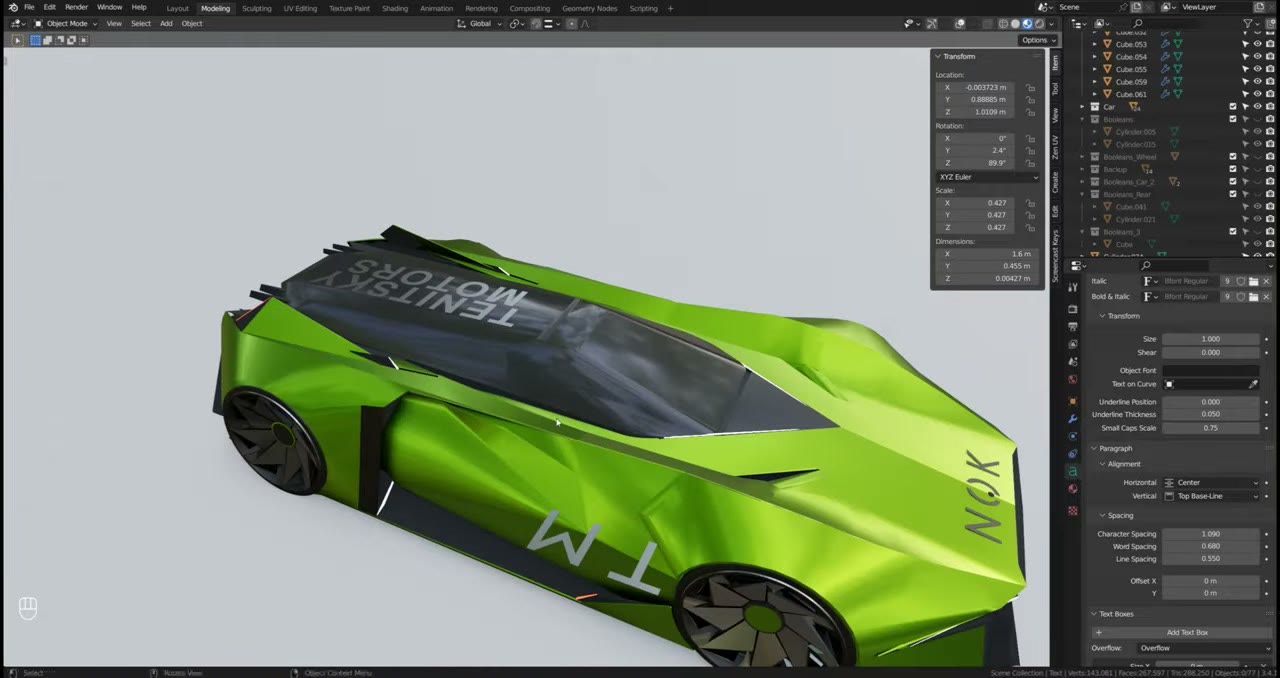This screenshot has width=1280, height=678.
Task: Open the outliner filter funnel icon
Action: 1250,23
